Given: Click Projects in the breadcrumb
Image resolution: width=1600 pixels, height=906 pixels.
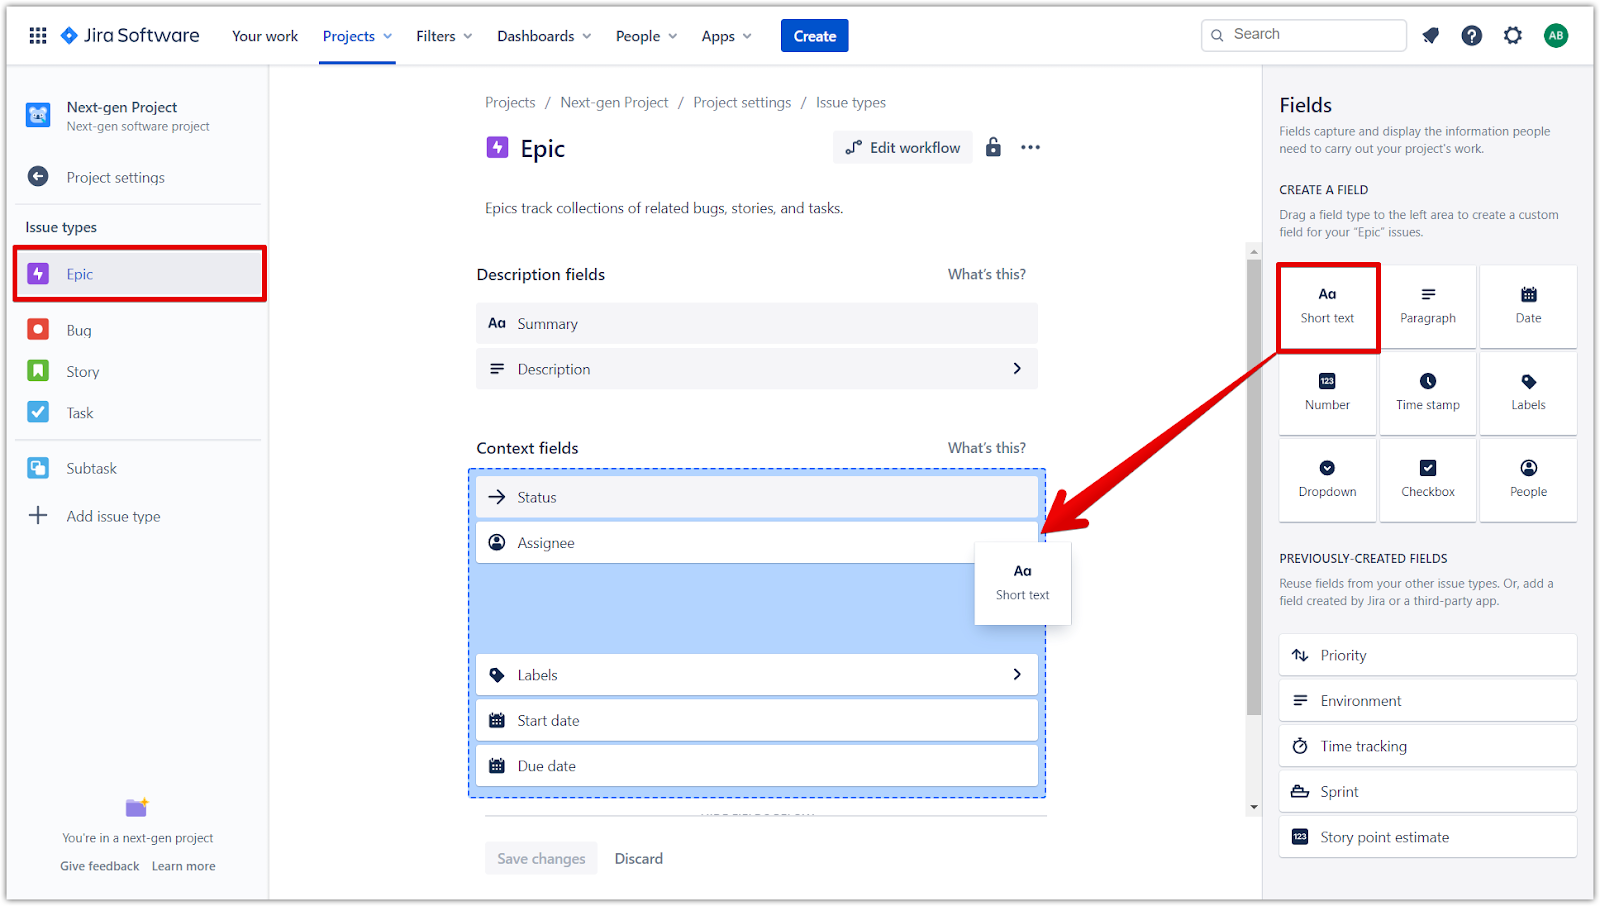Looking at the screenshot, I should (510, 102).
